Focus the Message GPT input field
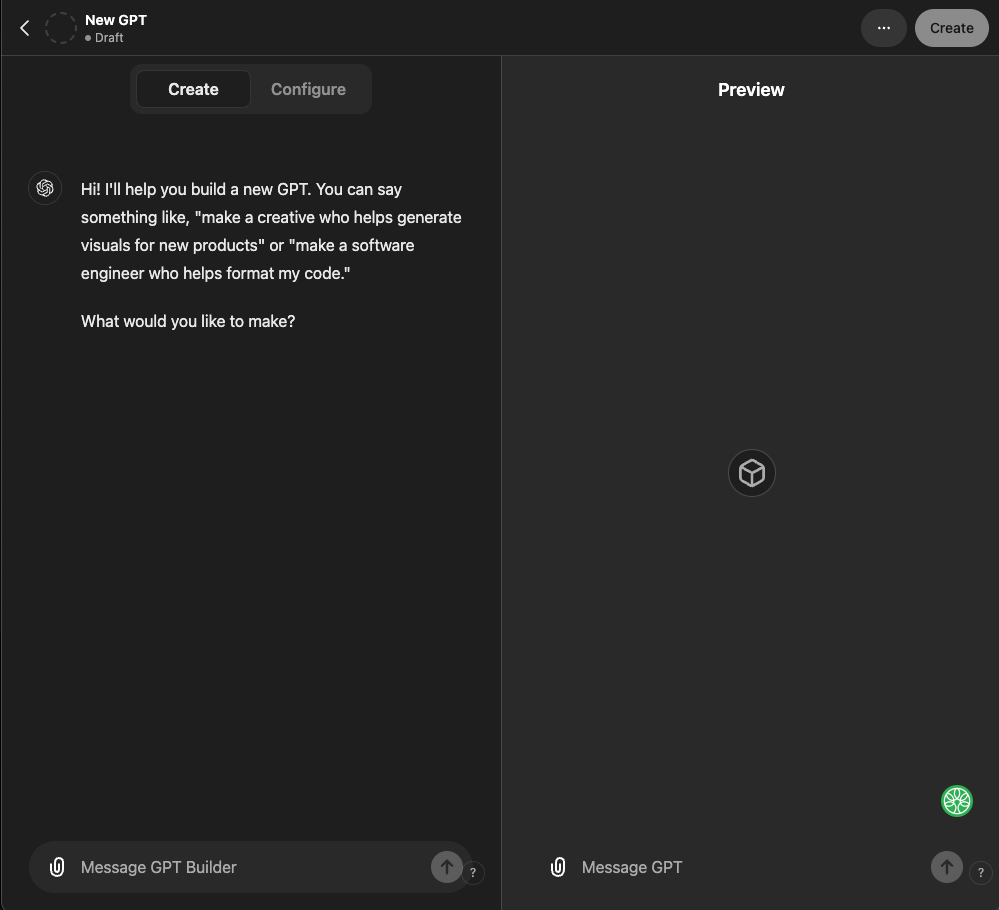This screenshot has width=999, height=910. [x=752, y=867]
